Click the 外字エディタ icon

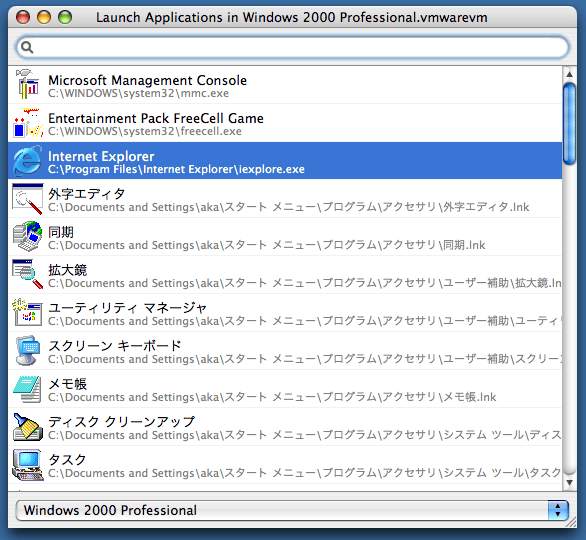pyautogui.click(x=28, y=199)
